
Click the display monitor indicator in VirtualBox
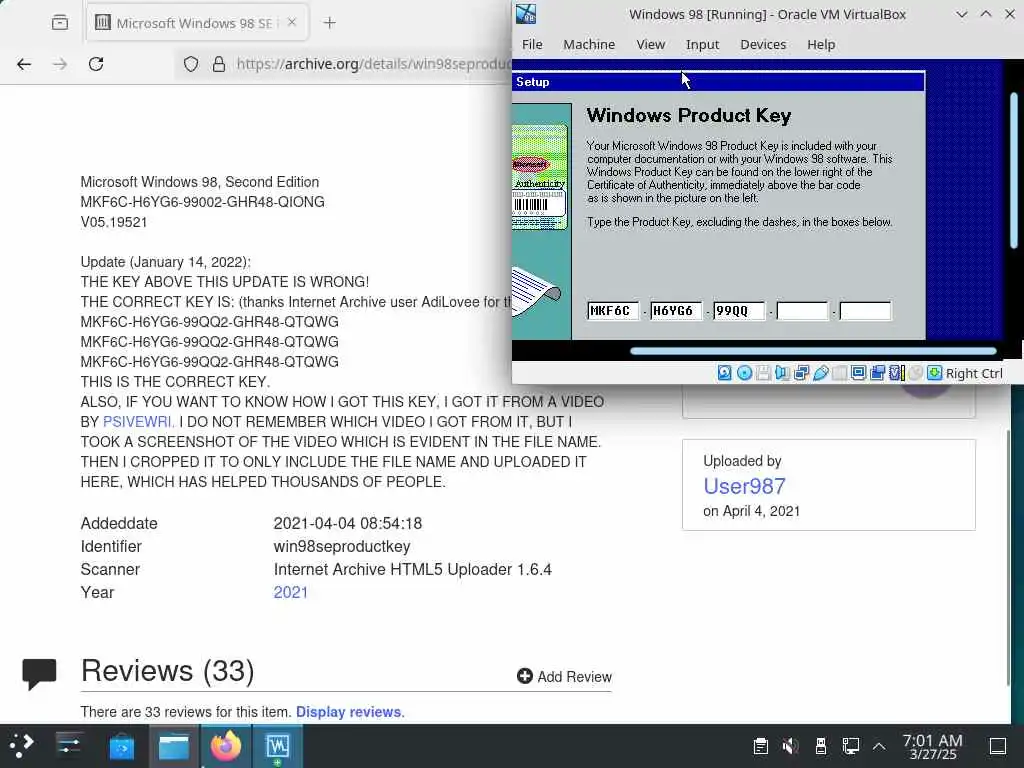(x=859, y=373)
